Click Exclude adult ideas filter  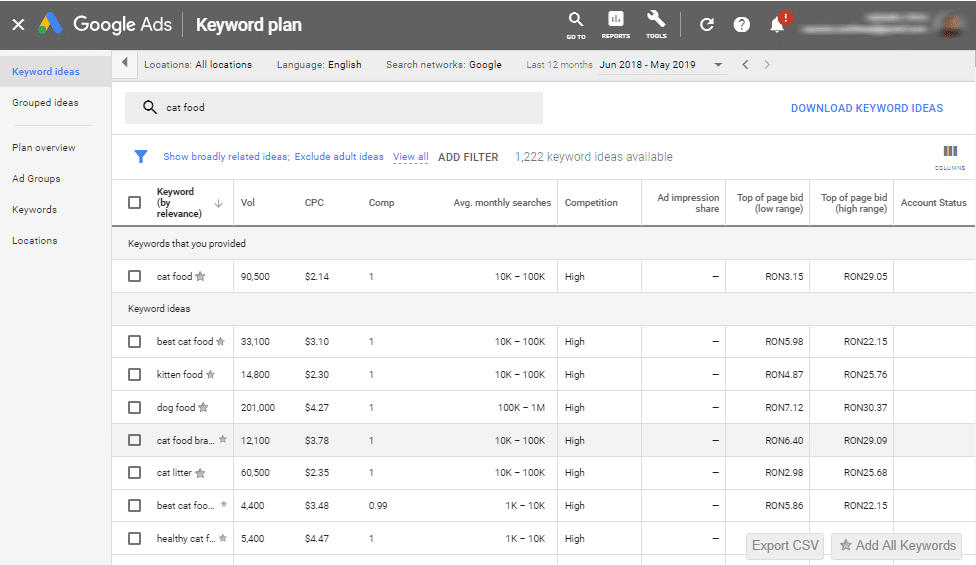(x=339, y=157)
